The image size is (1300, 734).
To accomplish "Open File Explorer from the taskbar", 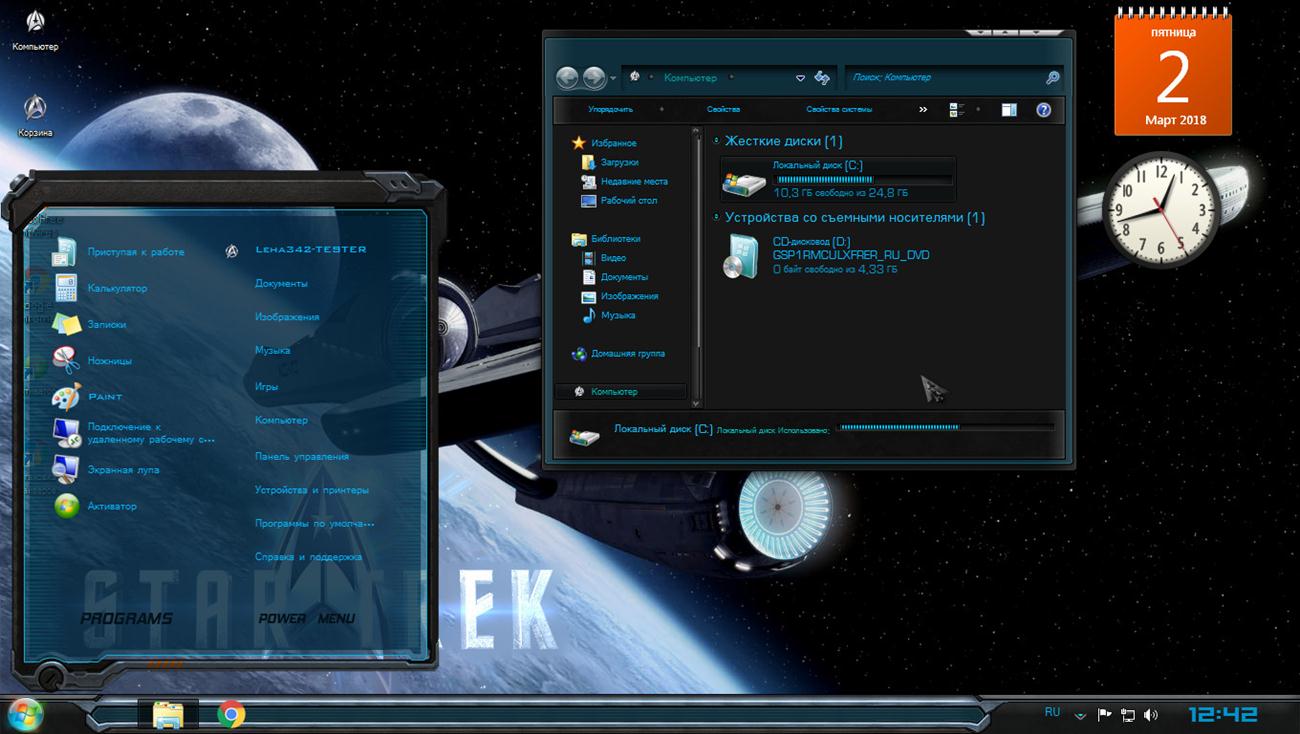I will click(168, 714).
